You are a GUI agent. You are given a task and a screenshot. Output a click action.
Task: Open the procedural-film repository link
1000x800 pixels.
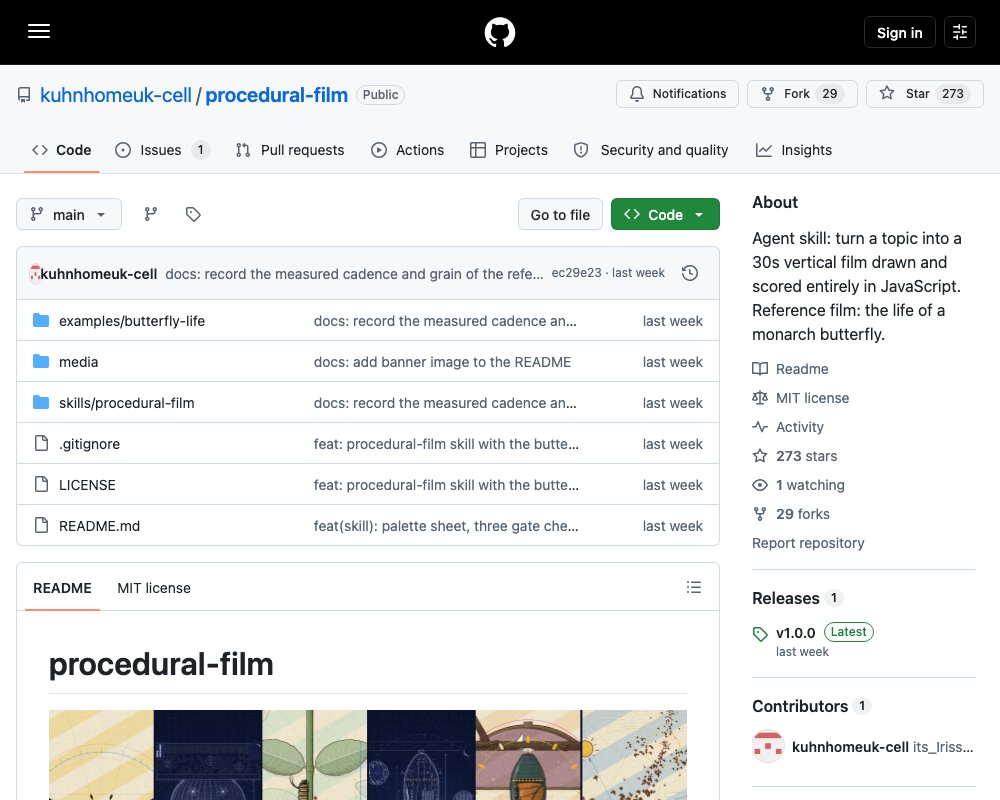(x=276, y=95)
